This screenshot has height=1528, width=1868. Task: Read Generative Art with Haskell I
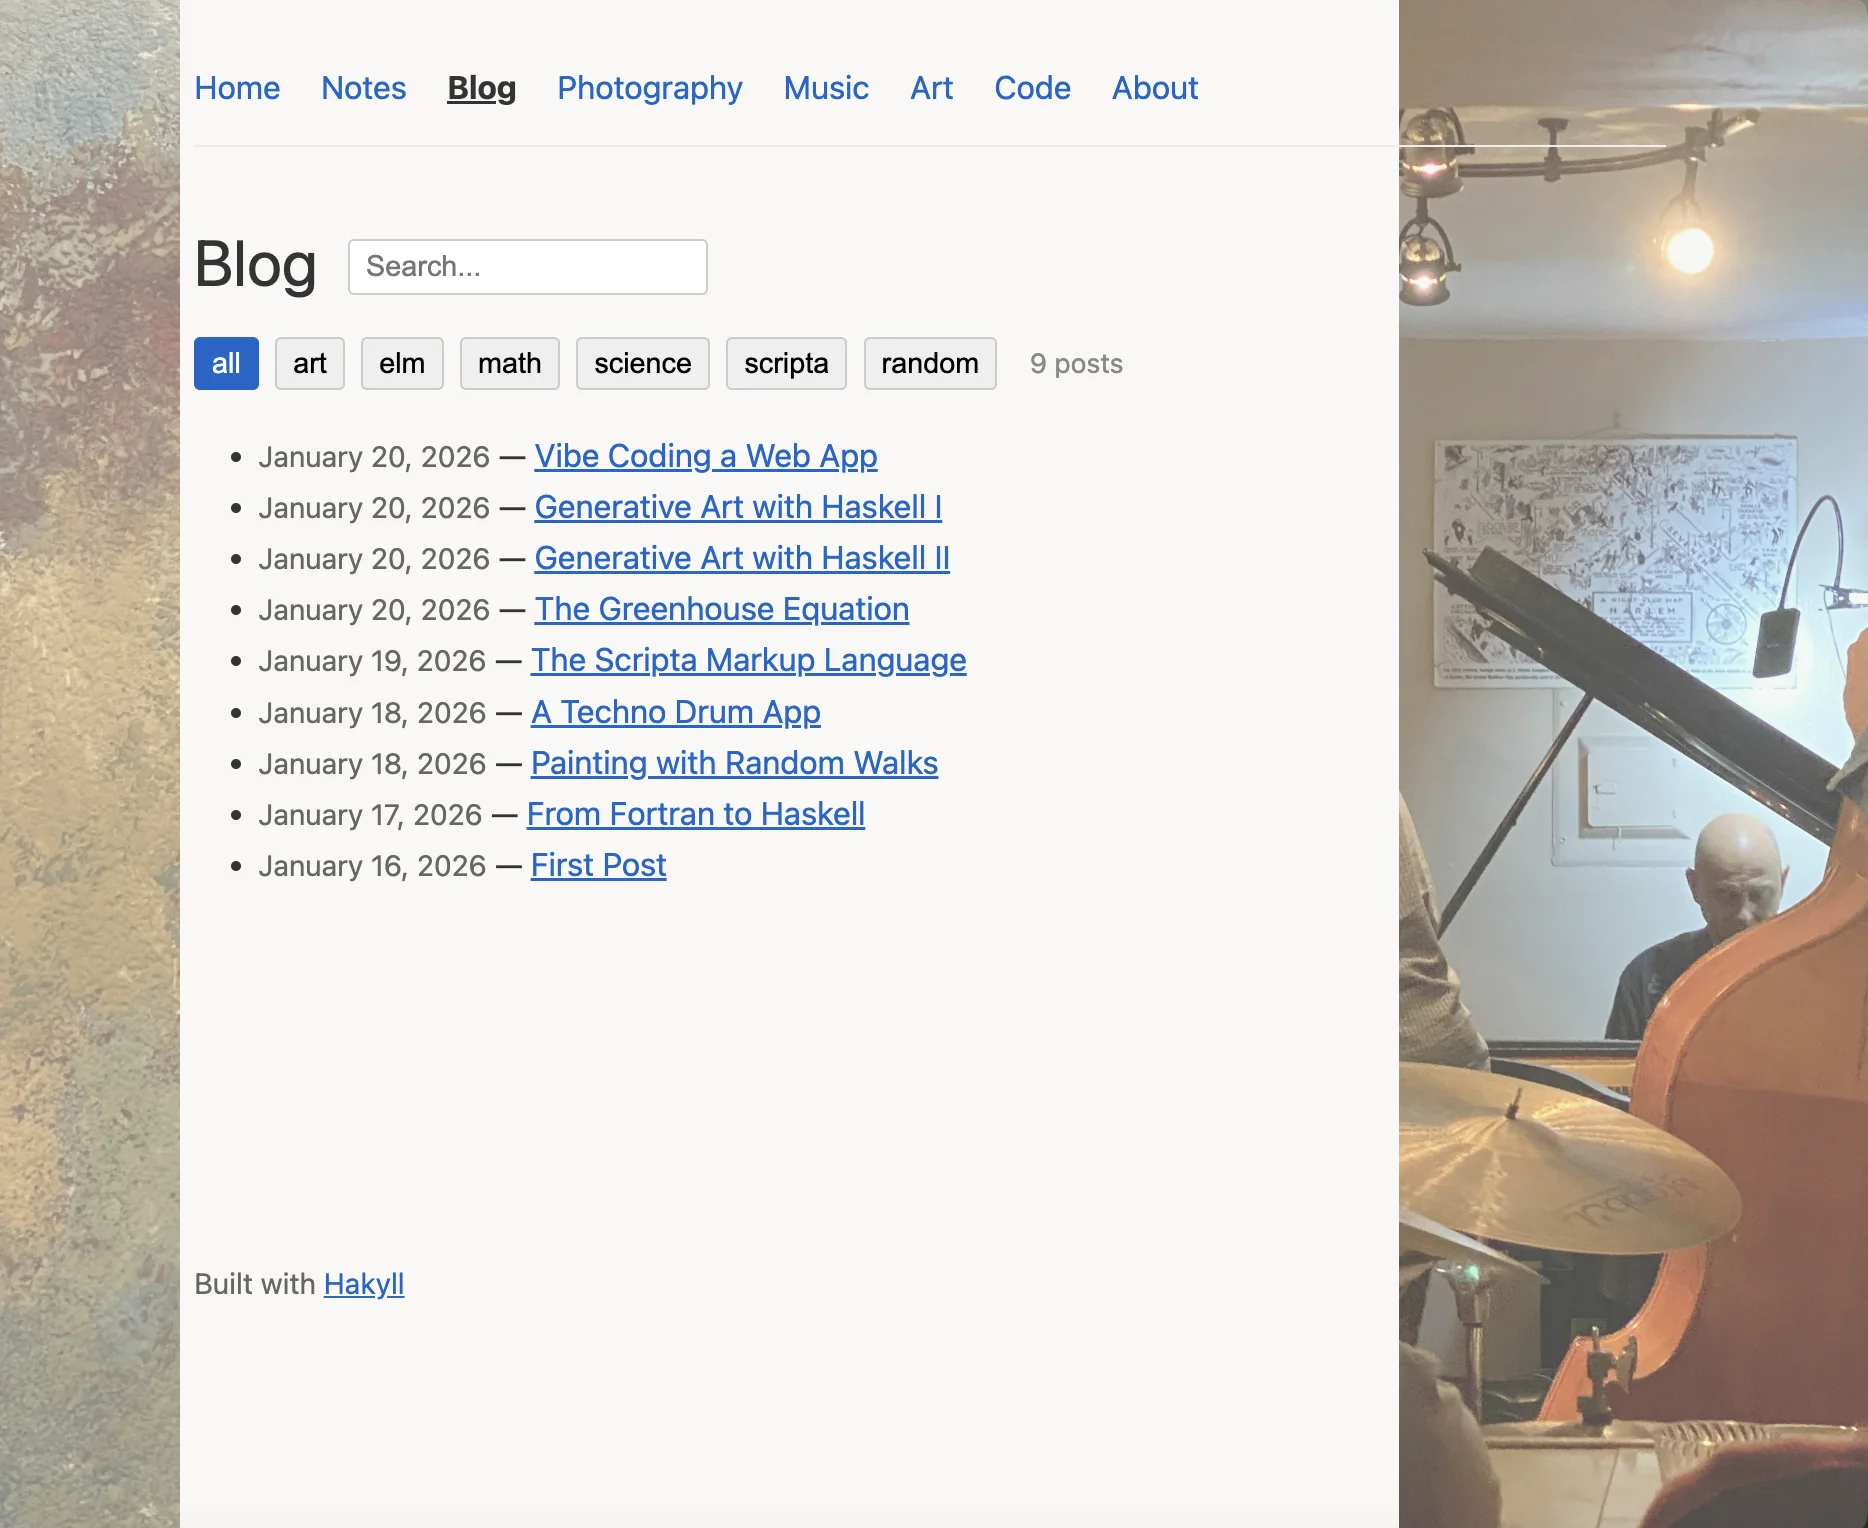click(737, 507)
